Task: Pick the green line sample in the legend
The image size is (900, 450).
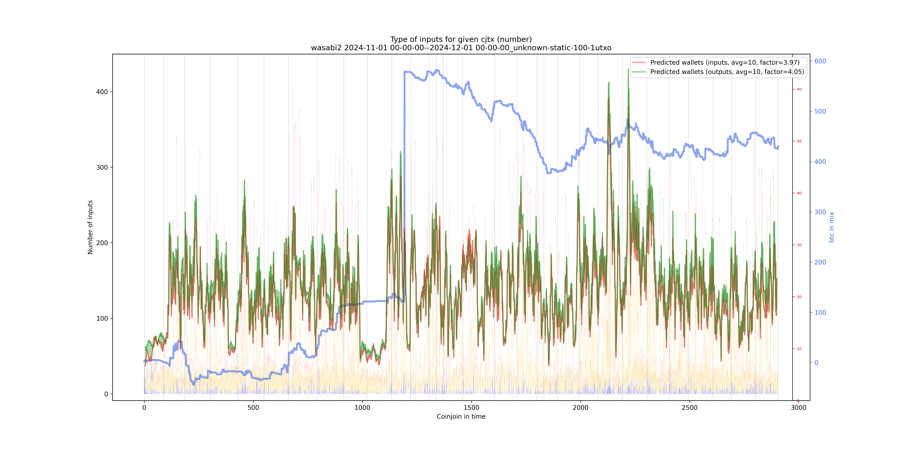Action: (639, 71)
